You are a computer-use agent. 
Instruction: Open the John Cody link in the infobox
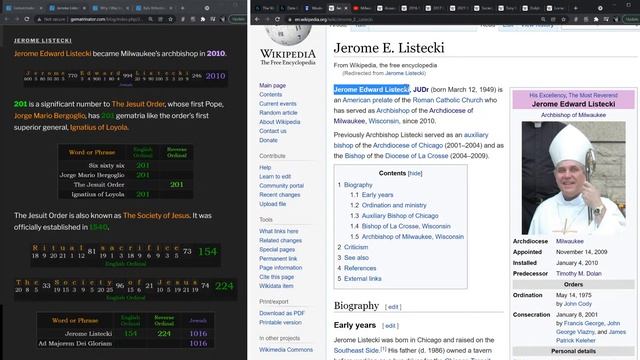[x=578, y=304]
